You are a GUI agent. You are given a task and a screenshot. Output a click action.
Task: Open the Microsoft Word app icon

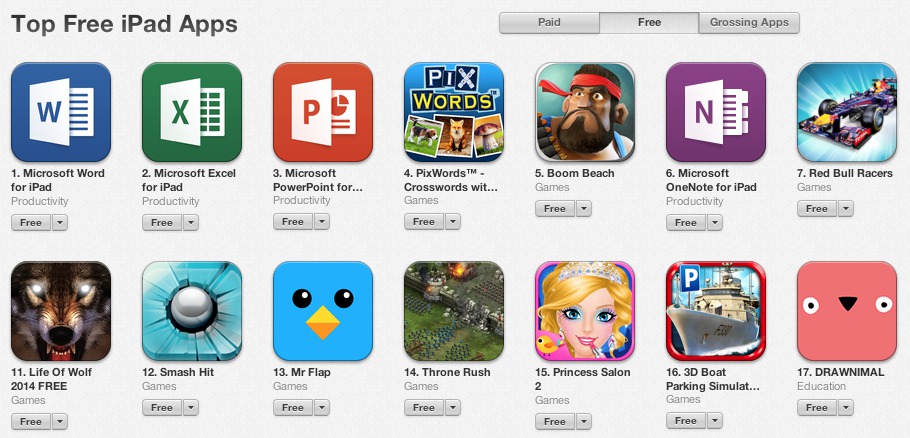[61, 112]
